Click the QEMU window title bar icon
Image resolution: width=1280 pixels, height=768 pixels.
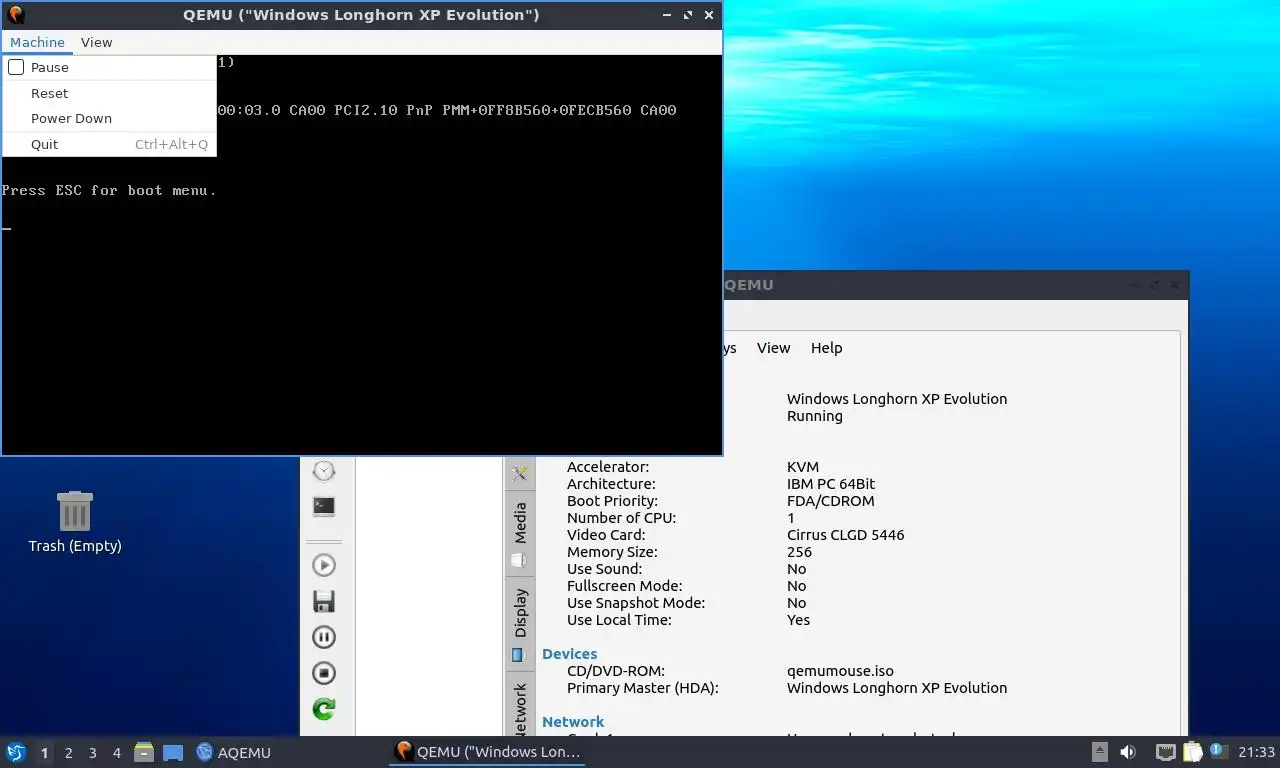click(15, 15)
